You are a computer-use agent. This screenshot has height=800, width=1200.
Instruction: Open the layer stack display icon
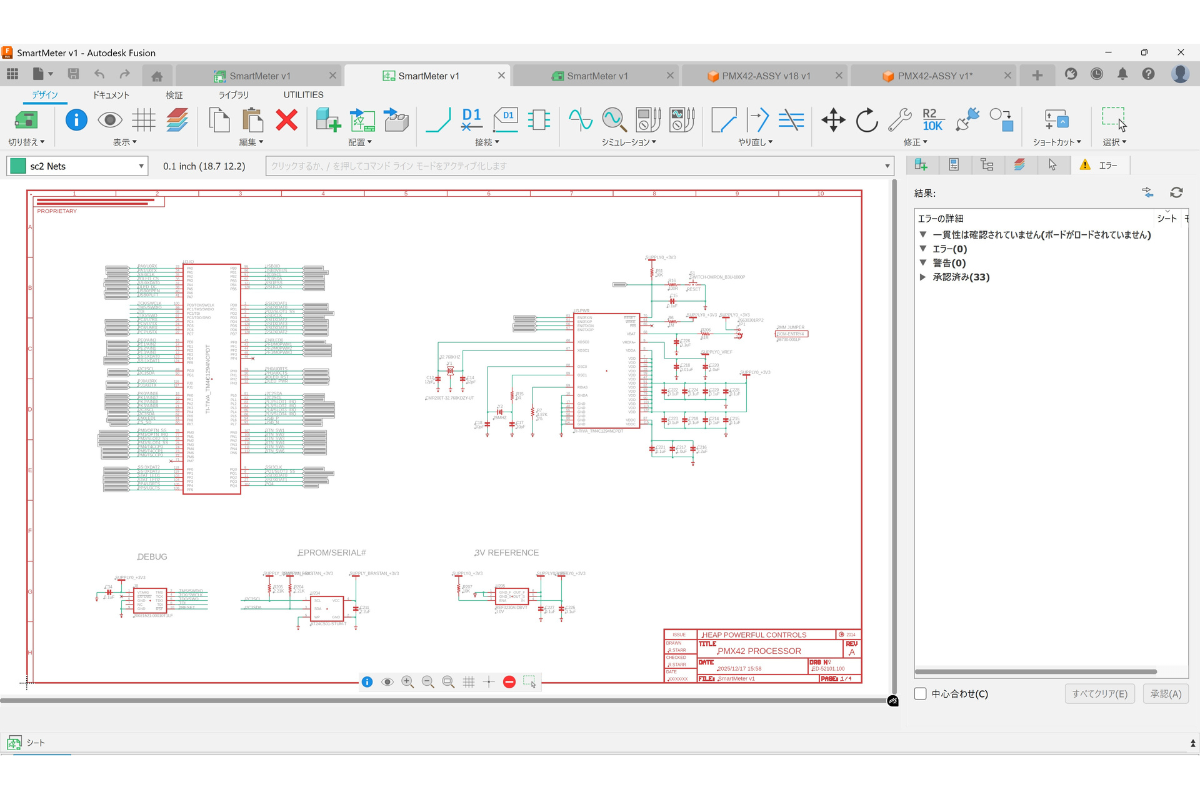(x=177, y=120)
